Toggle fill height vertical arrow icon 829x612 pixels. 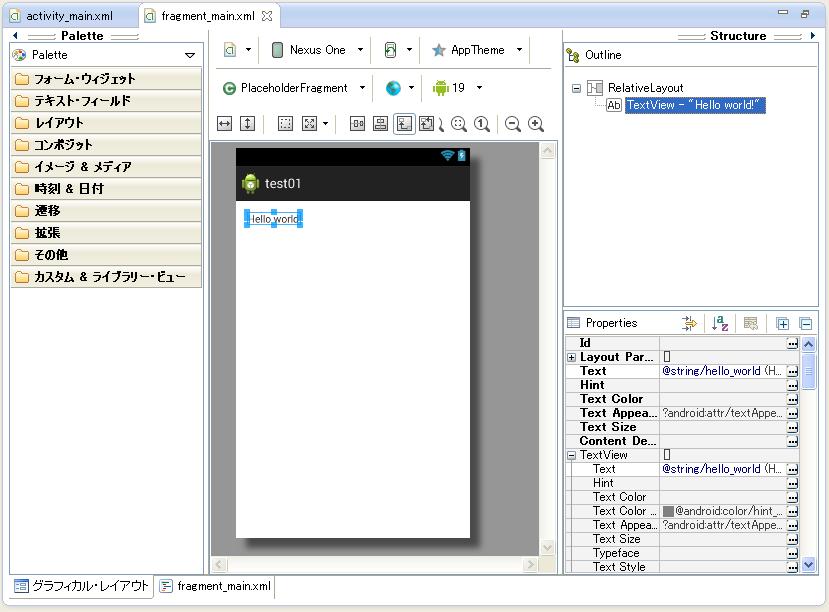[x=247, y=124]
